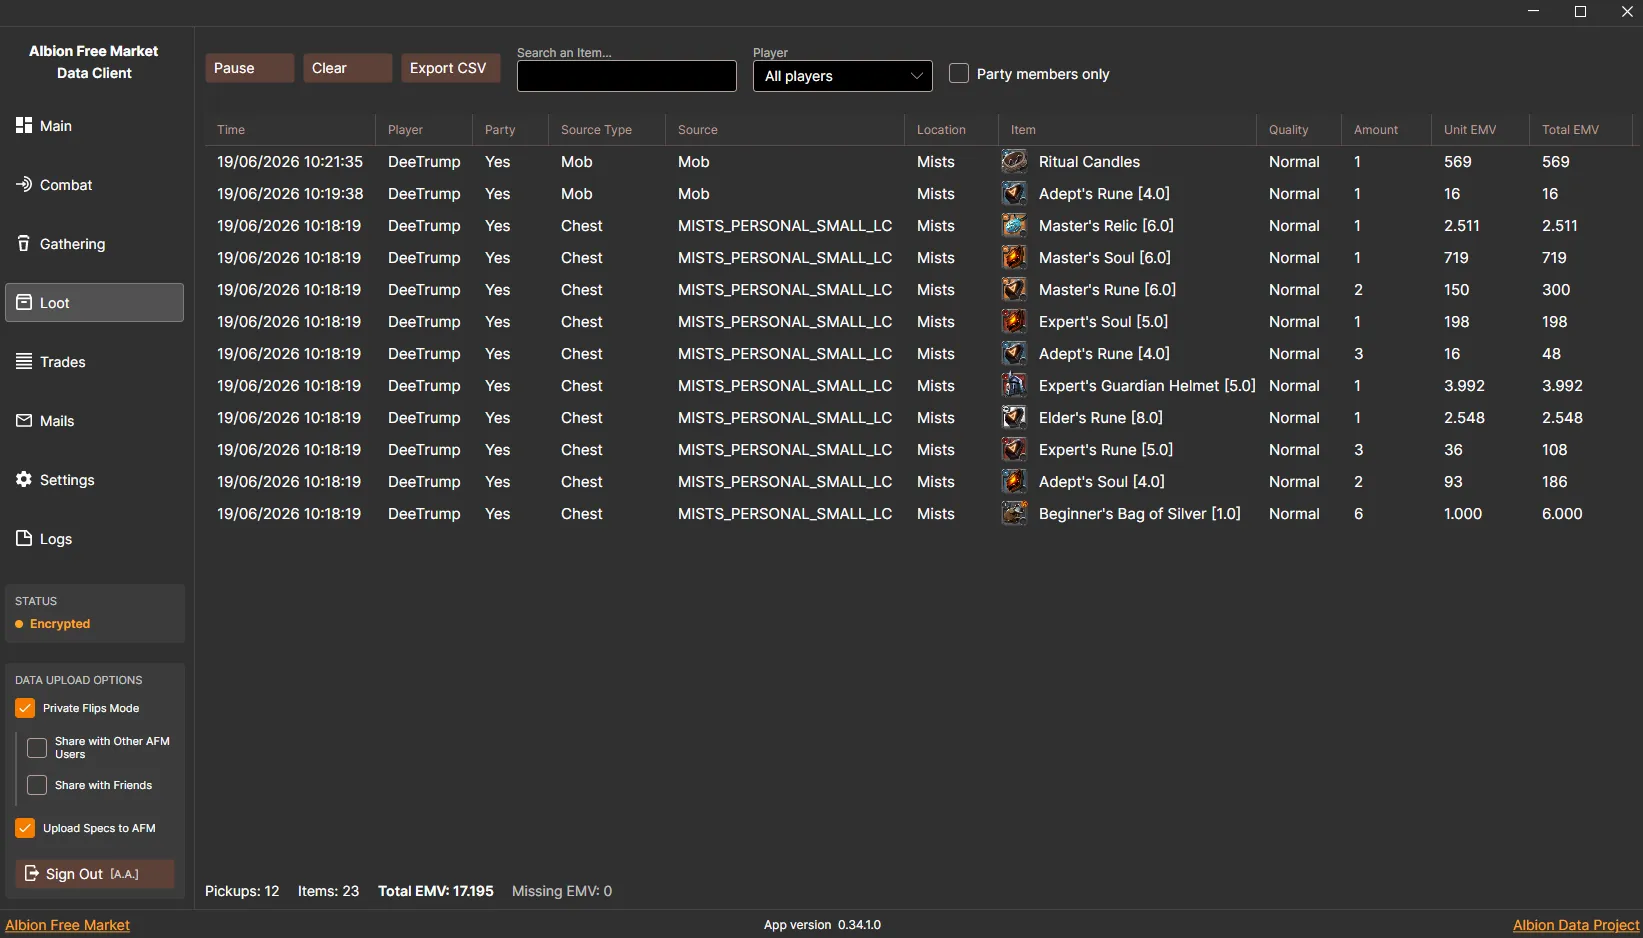Open the Albion Data Project link
Screen dimensions: 1643x938
click(1576, 925)
